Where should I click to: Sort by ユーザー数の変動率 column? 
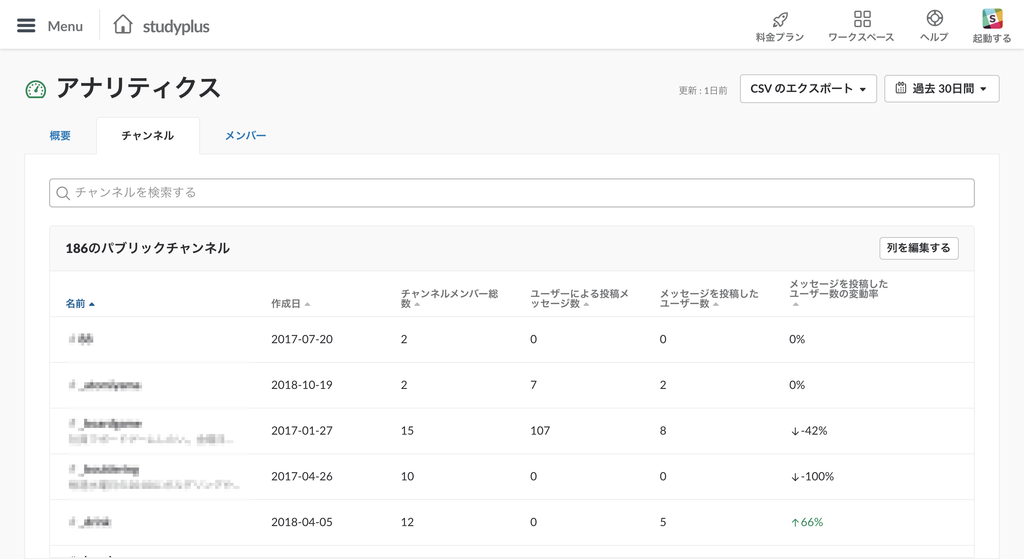click(839, 294)
